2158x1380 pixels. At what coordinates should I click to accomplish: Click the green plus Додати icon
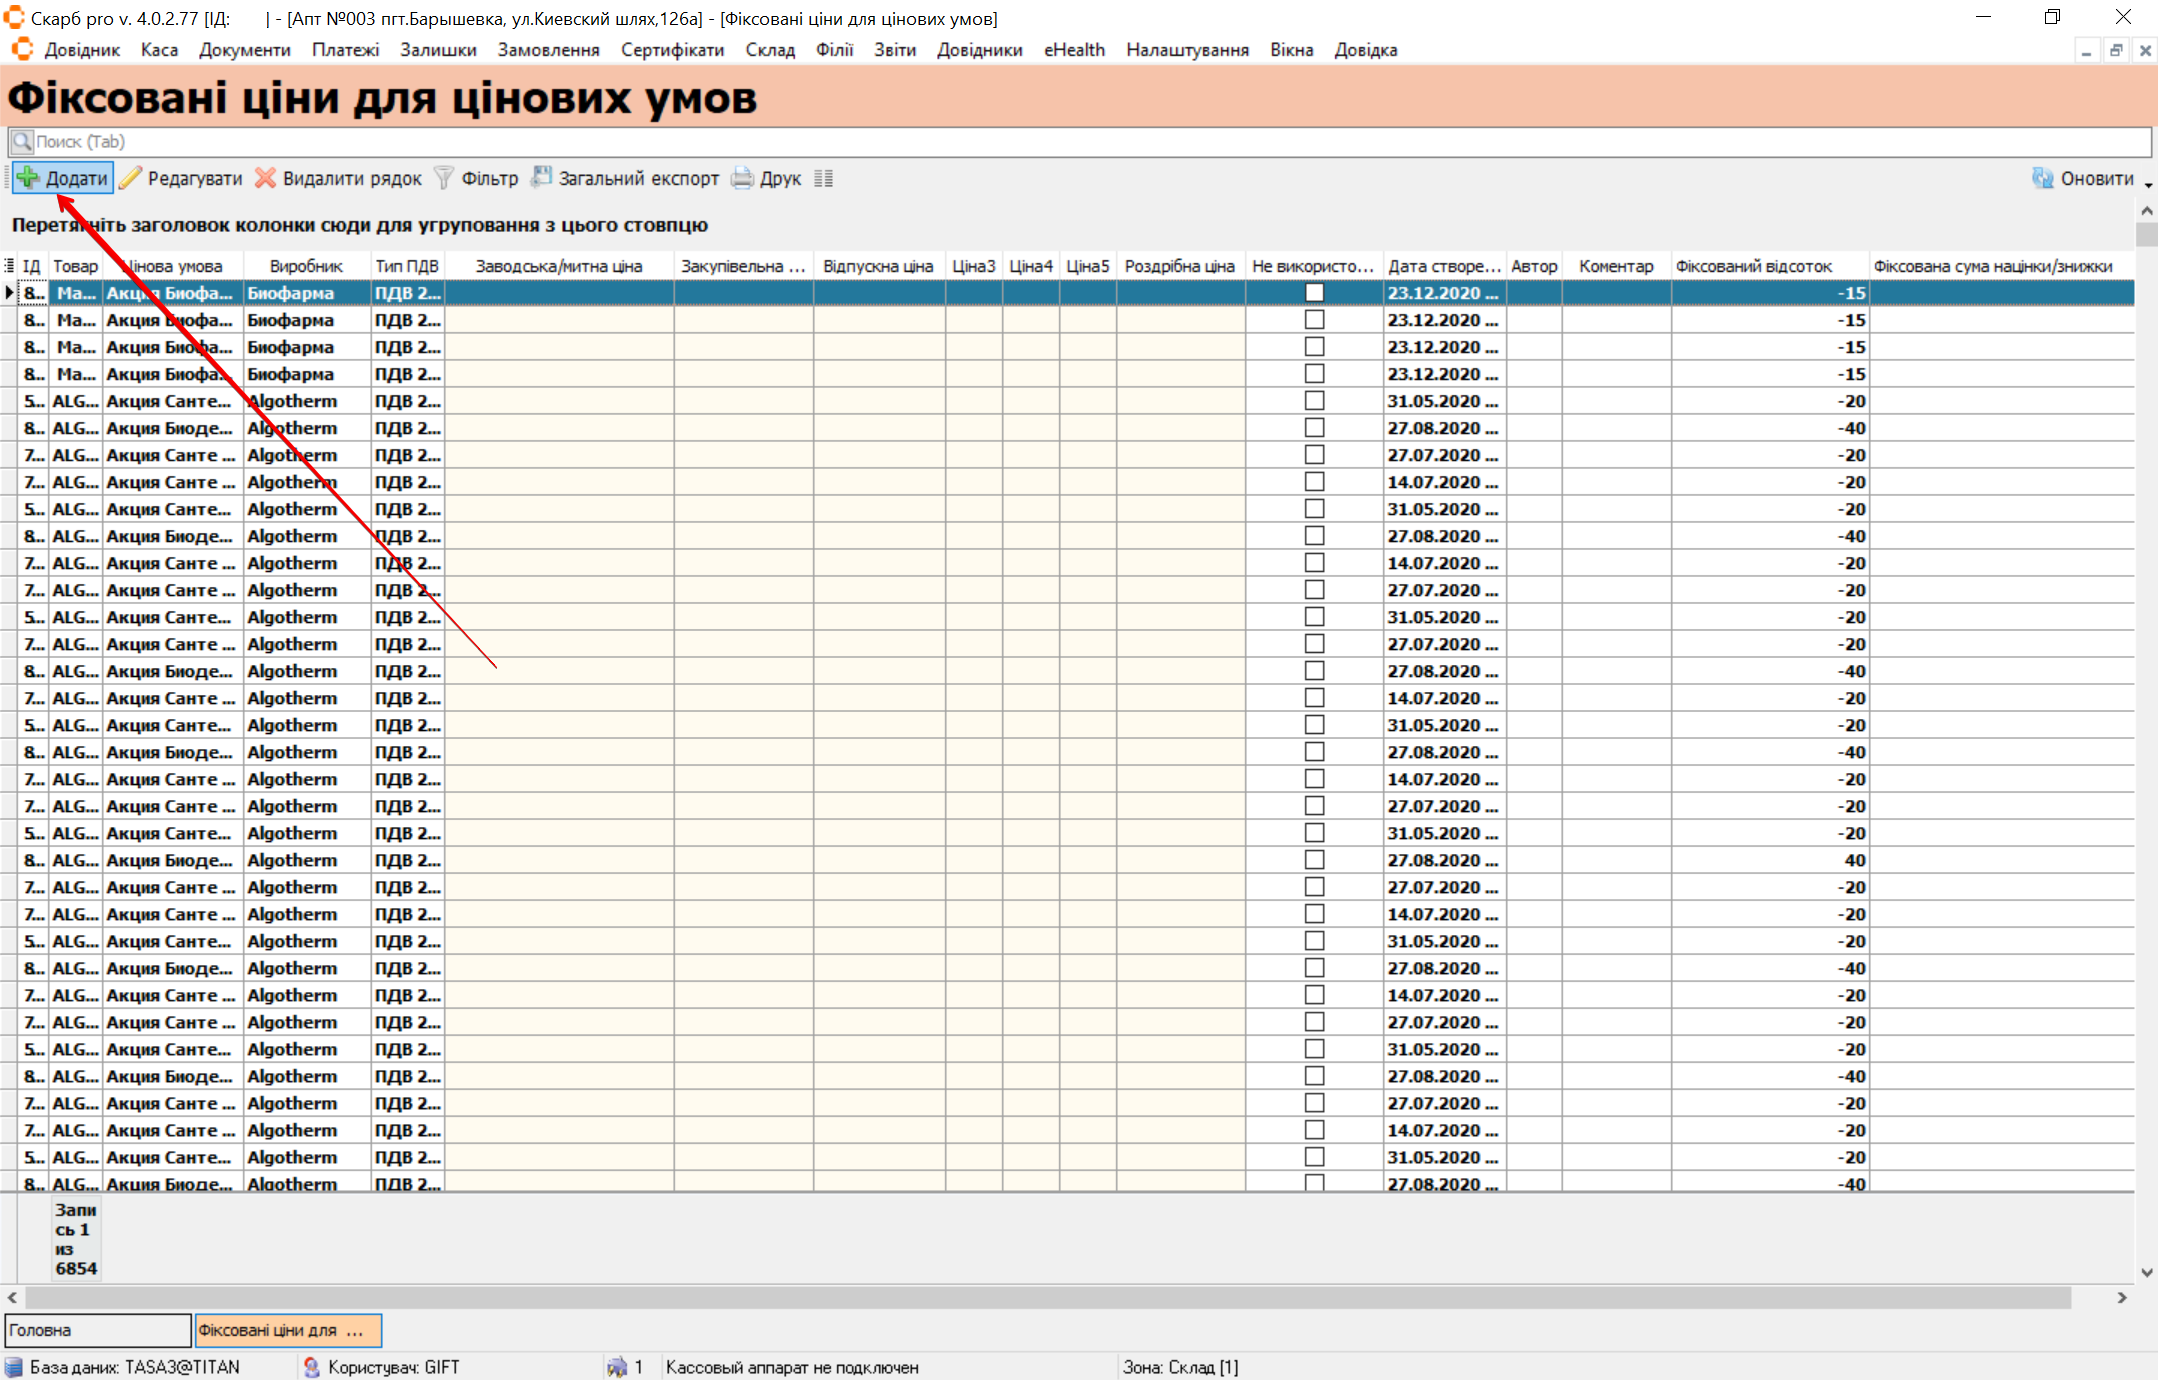(x=29, y=178)
